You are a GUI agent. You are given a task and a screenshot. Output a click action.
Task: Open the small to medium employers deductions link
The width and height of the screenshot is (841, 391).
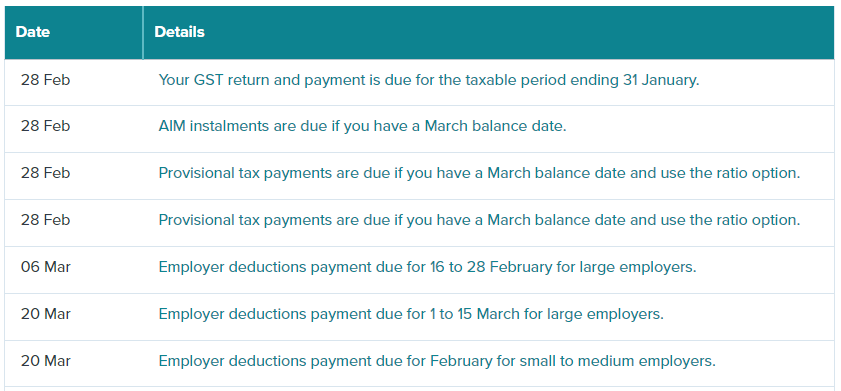coord(437,361)
